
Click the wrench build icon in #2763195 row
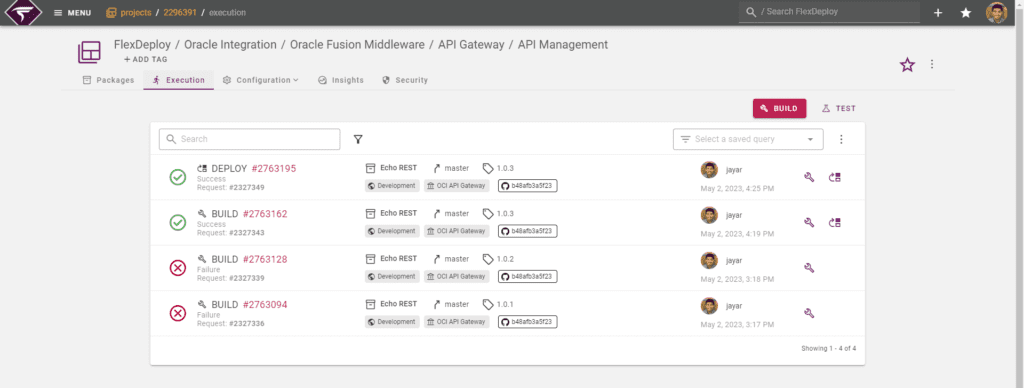click(x=809, y=177)
